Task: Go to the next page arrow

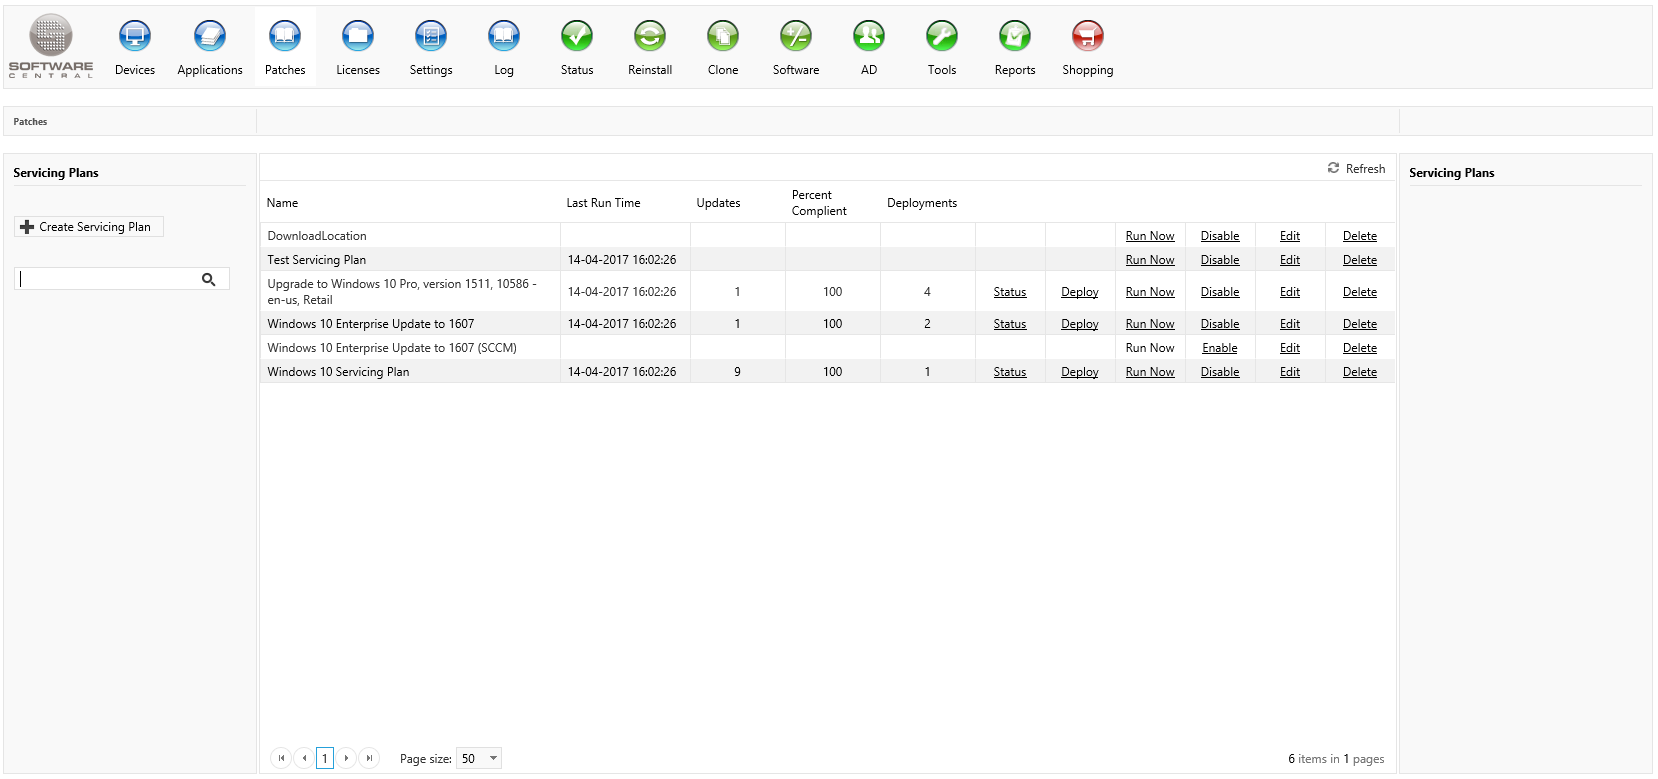Action: click(x=346, y=758)
